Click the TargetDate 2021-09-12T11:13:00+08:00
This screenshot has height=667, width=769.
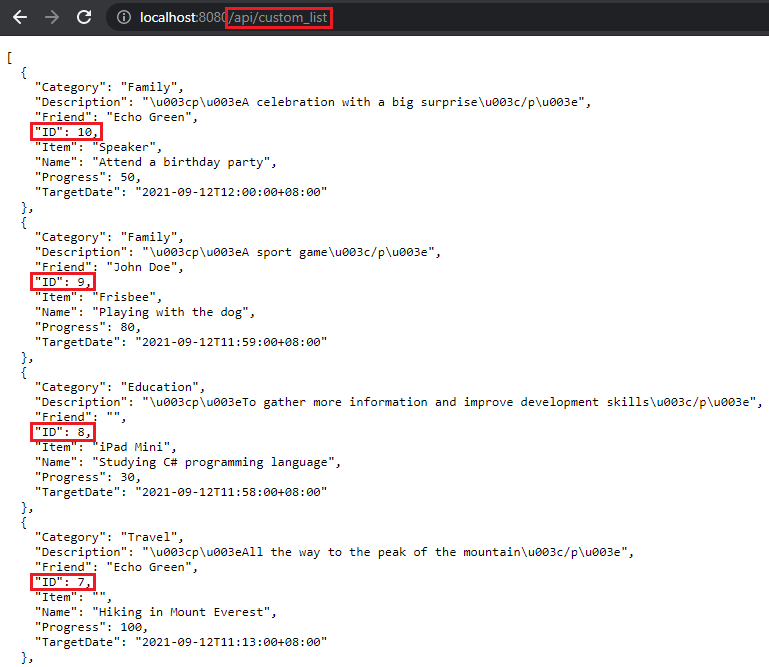pos(231,642)
